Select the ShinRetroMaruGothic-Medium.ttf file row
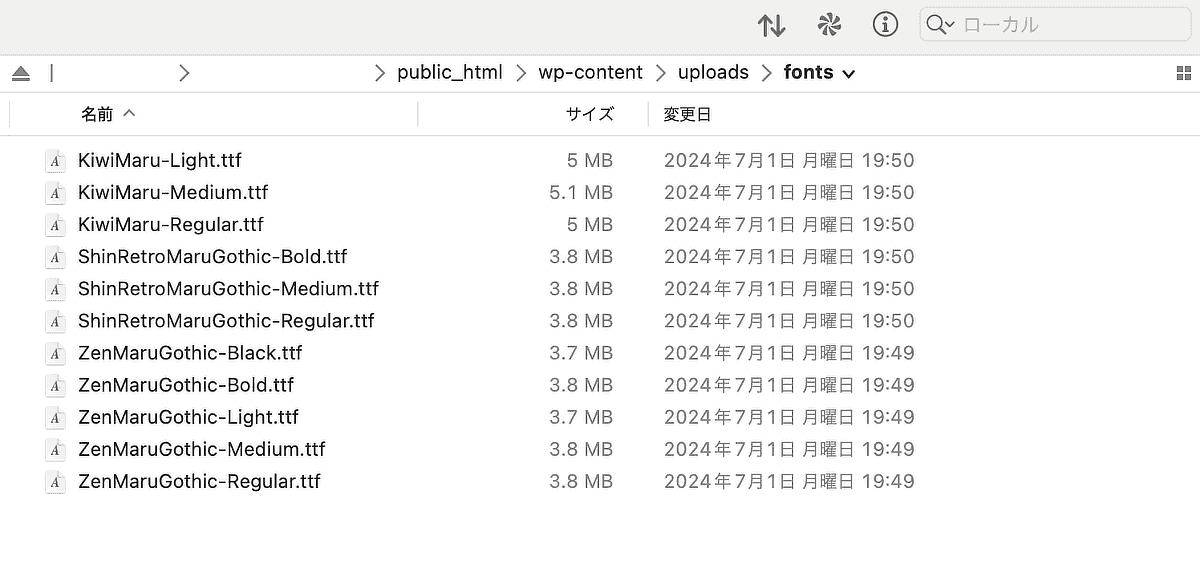 click(600, 289)
